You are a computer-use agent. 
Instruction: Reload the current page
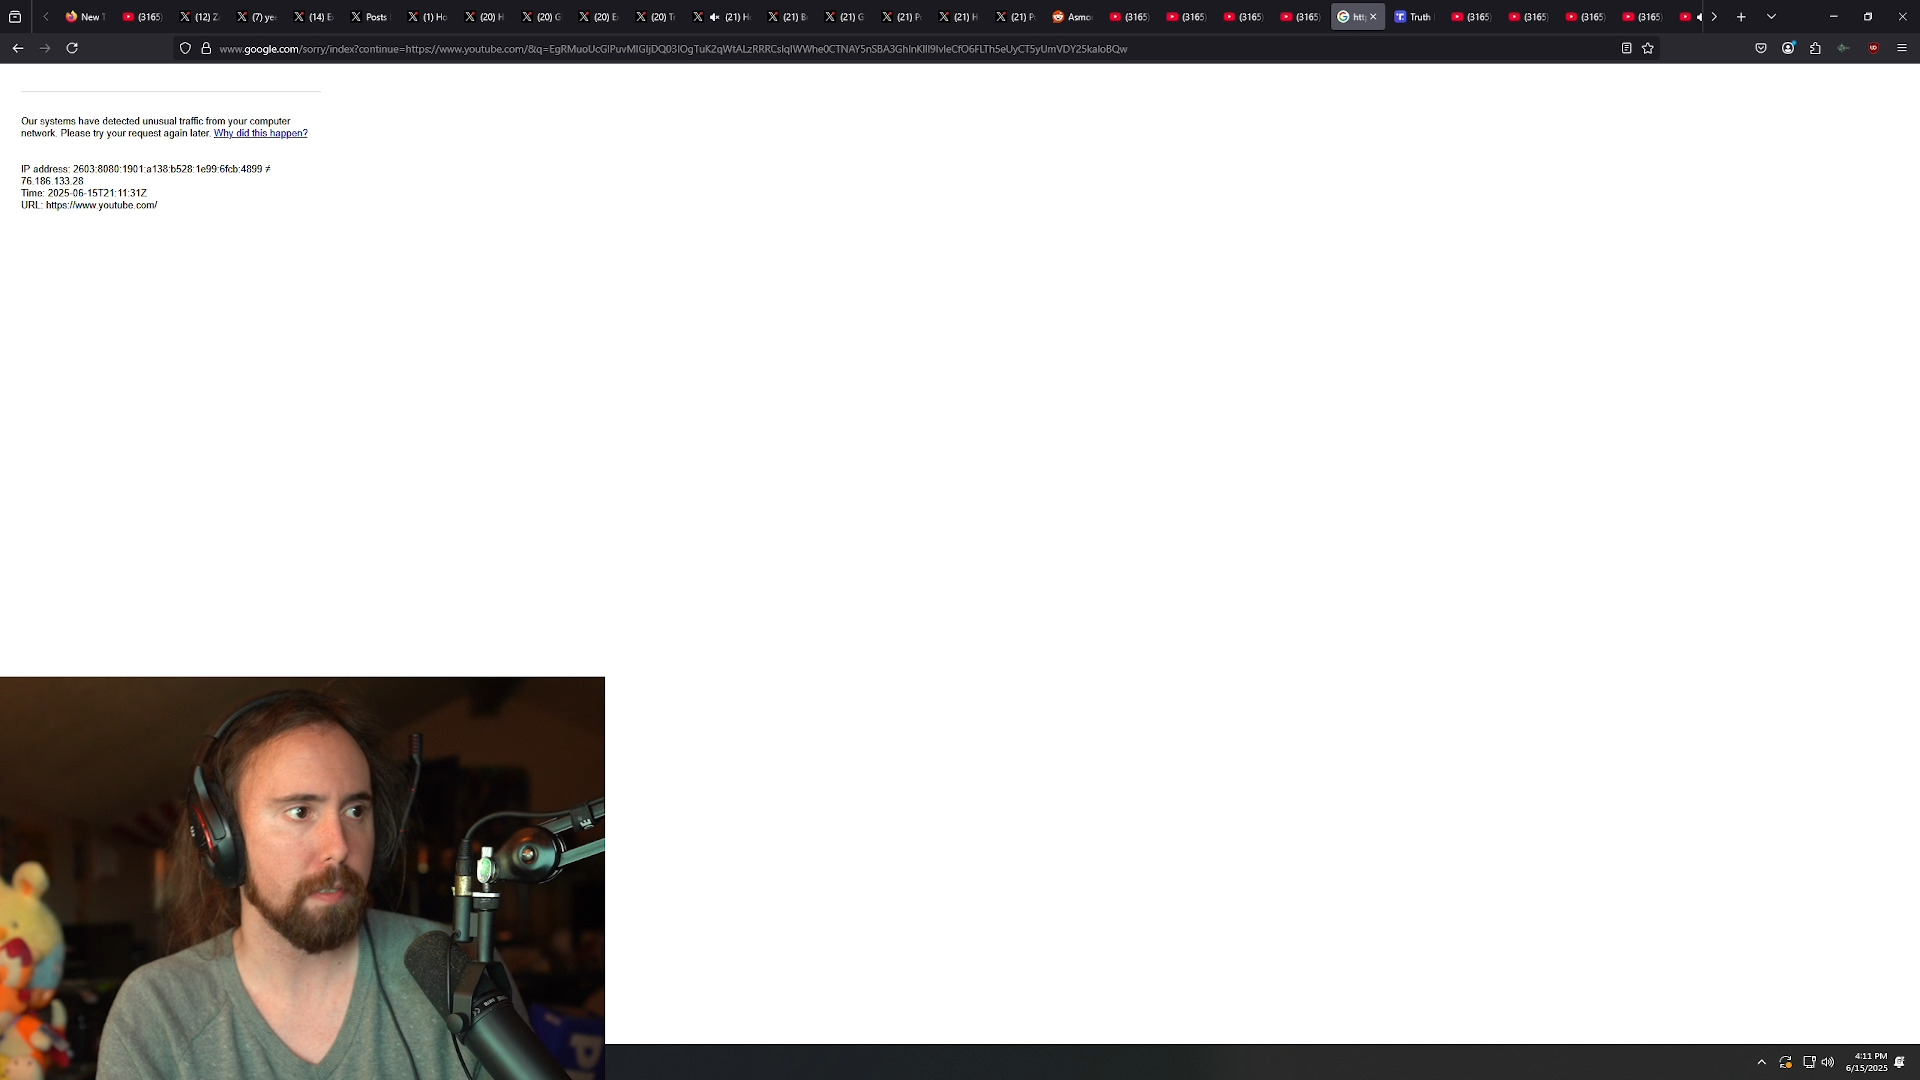72,48
